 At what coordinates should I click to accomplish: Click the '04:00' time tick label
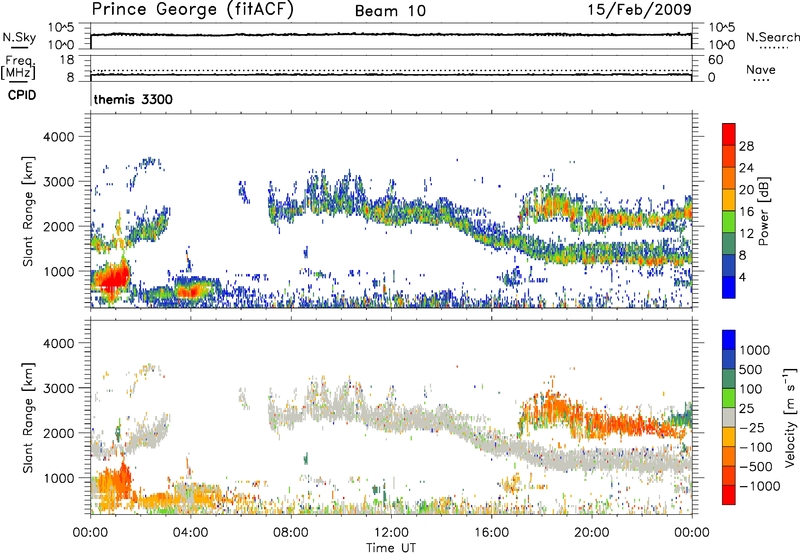[x=190, y=533]
